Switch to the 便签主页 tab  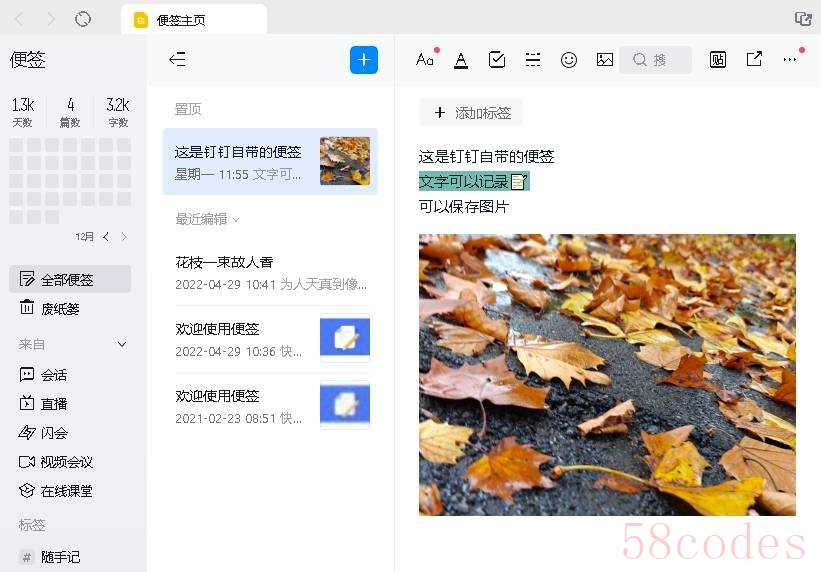click(x=194, y=20)
